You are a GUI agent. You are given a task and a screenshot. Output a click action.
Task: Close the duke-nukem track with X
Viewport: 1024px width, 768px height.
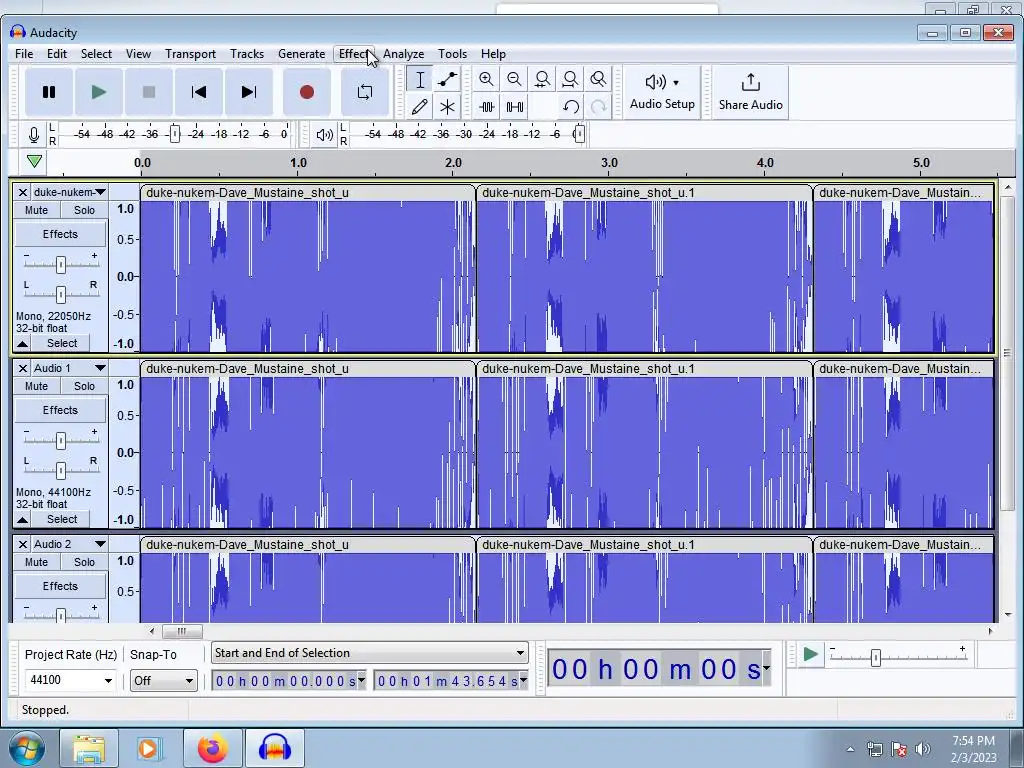pos(22,192)
